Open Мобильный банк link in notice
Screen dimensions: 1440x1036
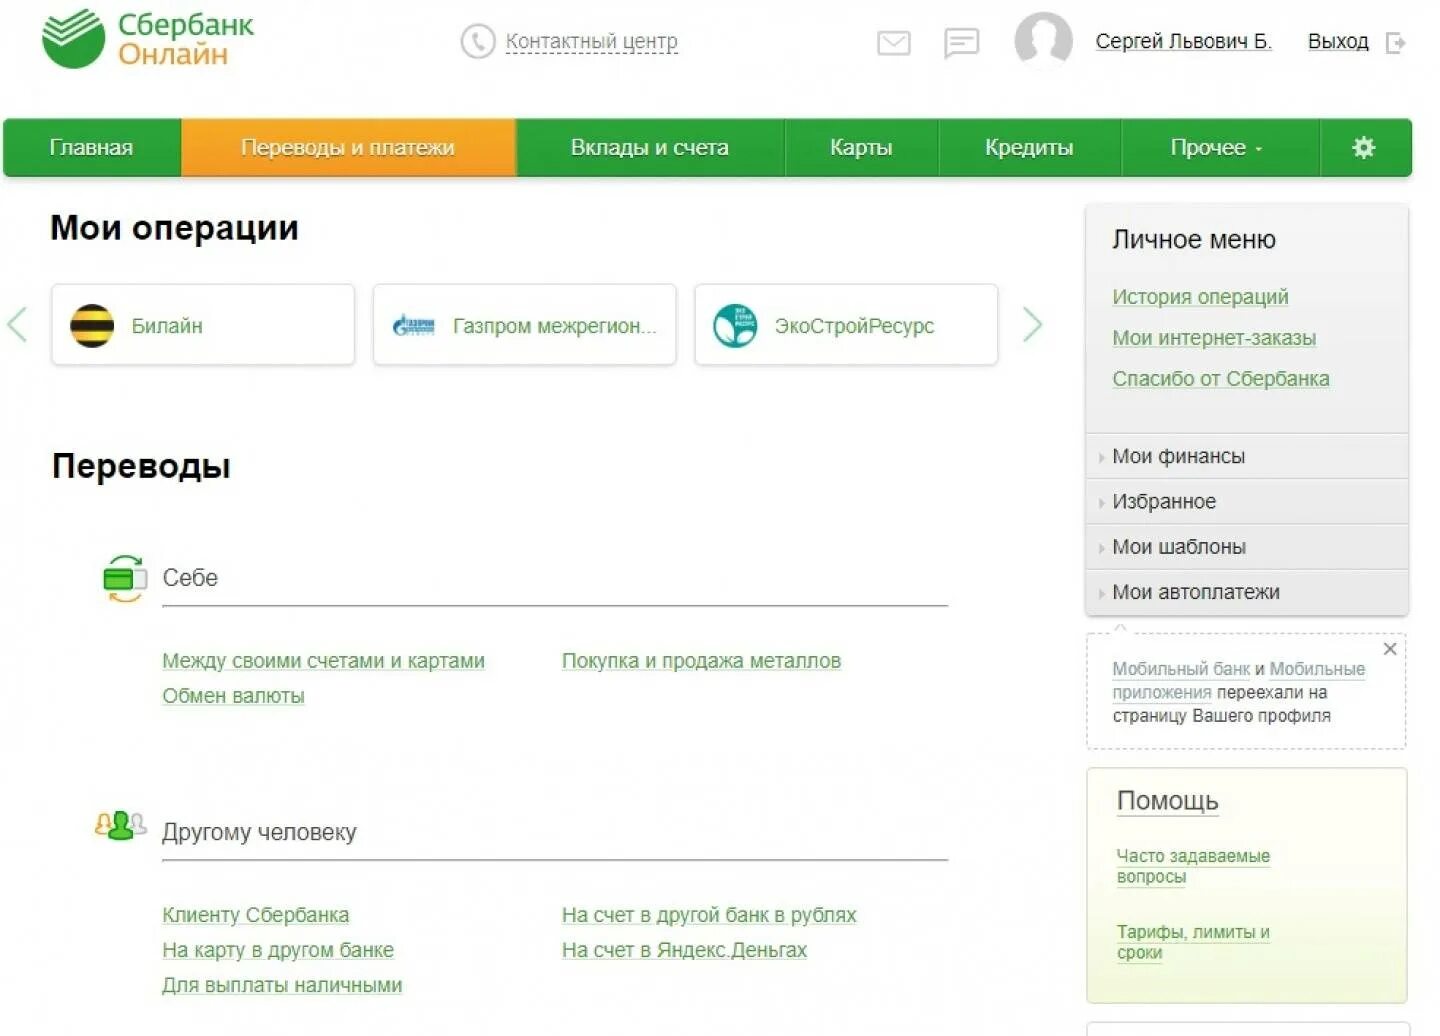[x=1181, y=669]
